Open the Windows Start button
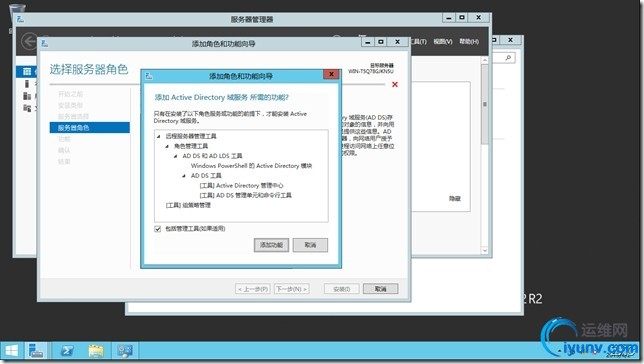The width and height of the screenshot is (644, 364). coord(11,350)
